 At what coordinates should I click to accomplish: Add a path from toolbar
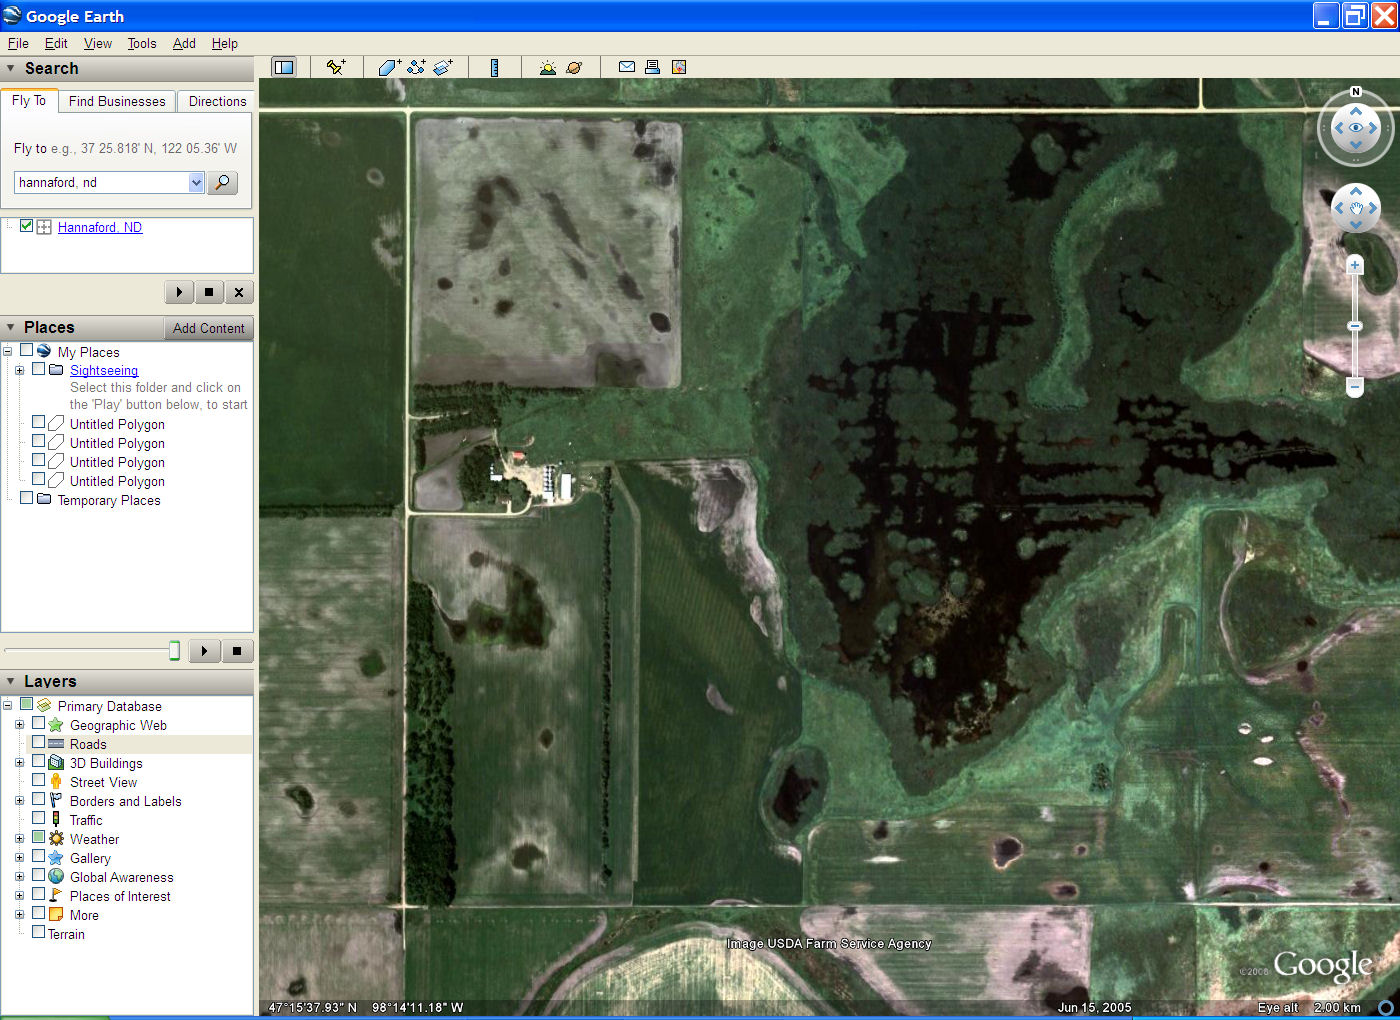pos(416,67)
